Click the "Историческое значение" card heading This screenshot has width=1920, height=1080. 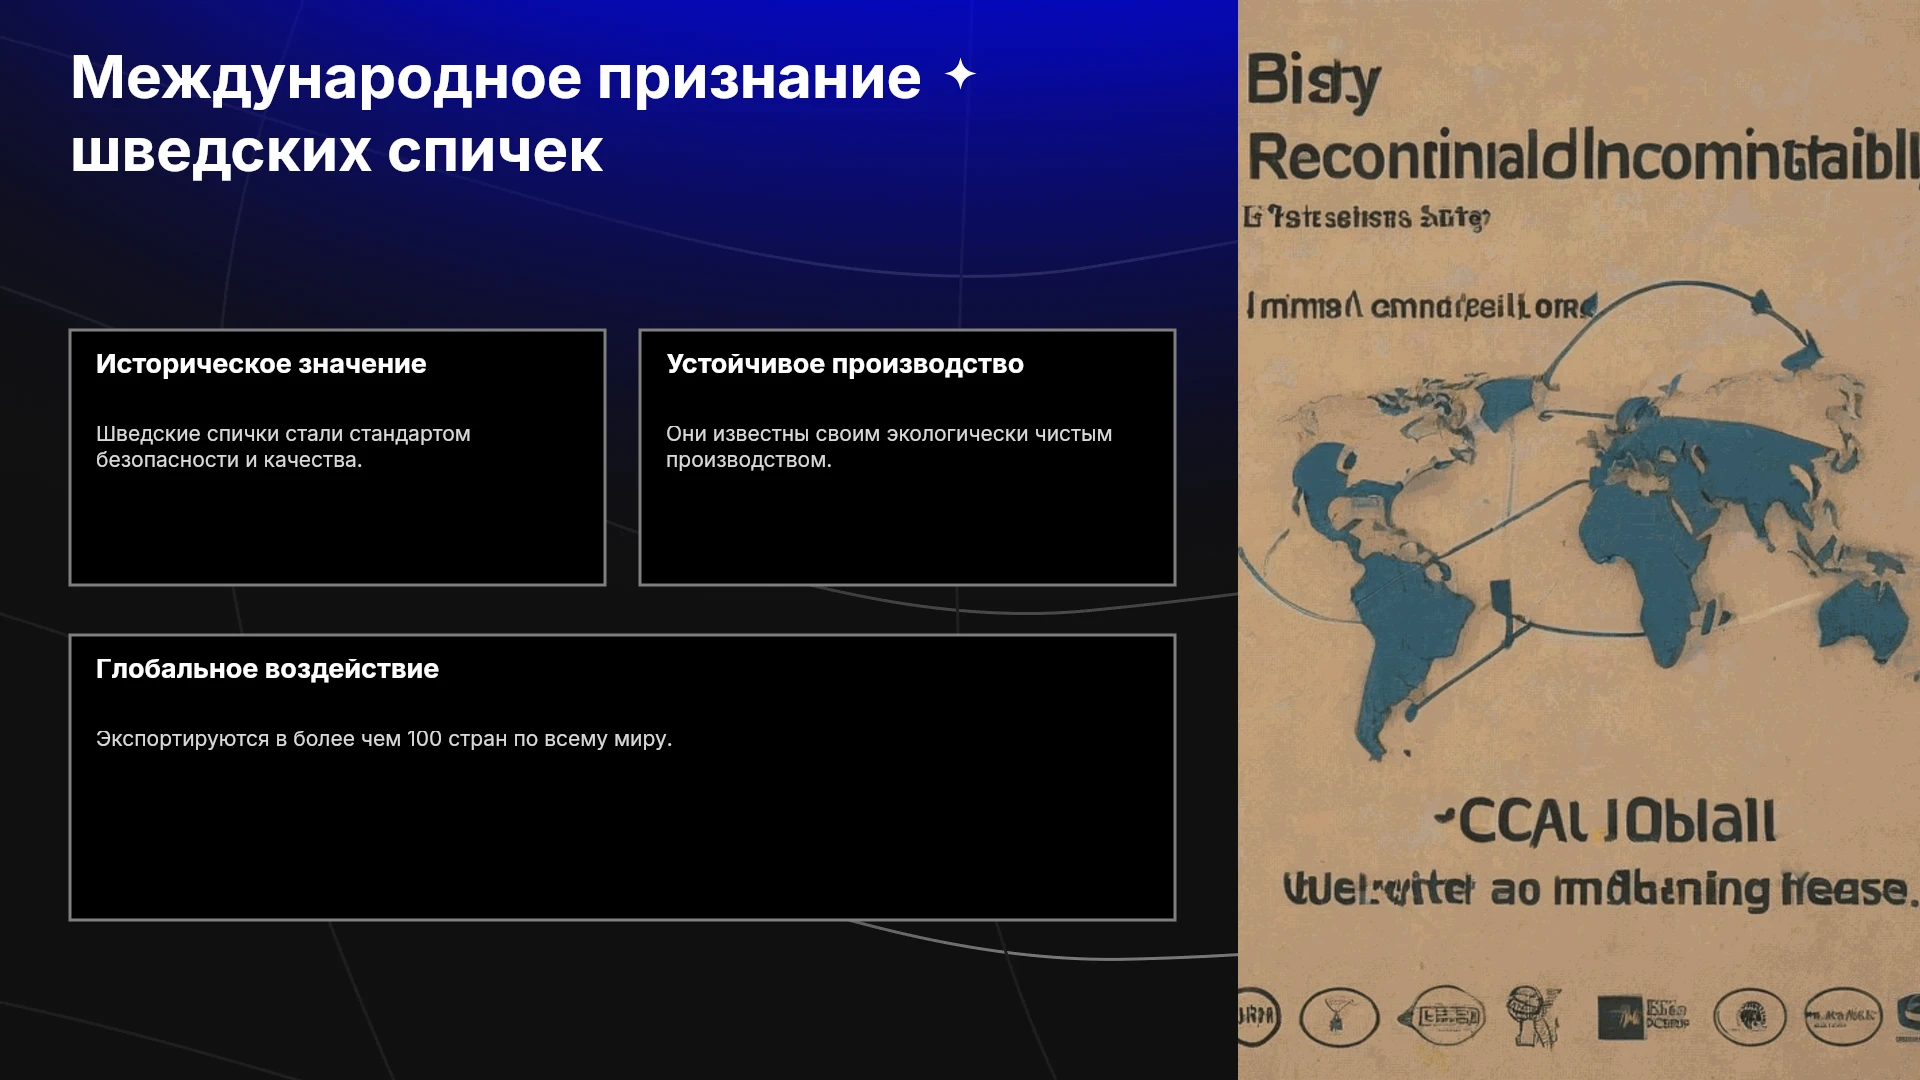point(261,364)
